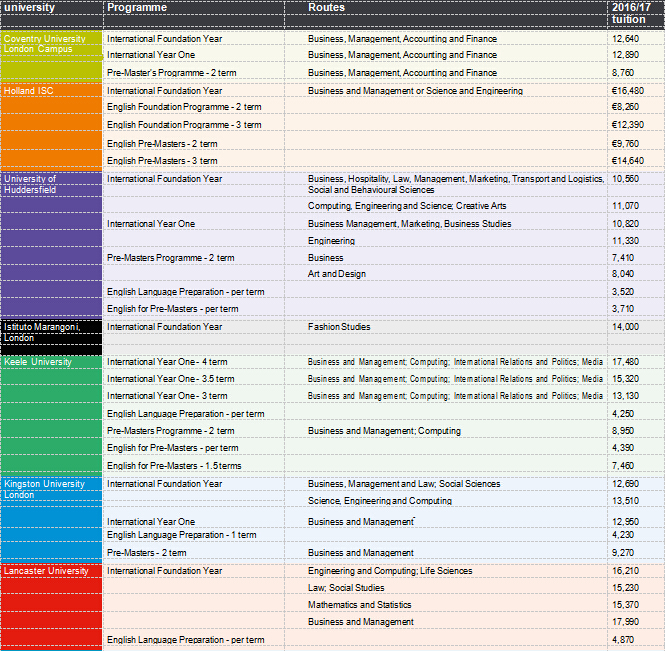
Task: Click the tuition value 11,070
Action: point(625,206)
